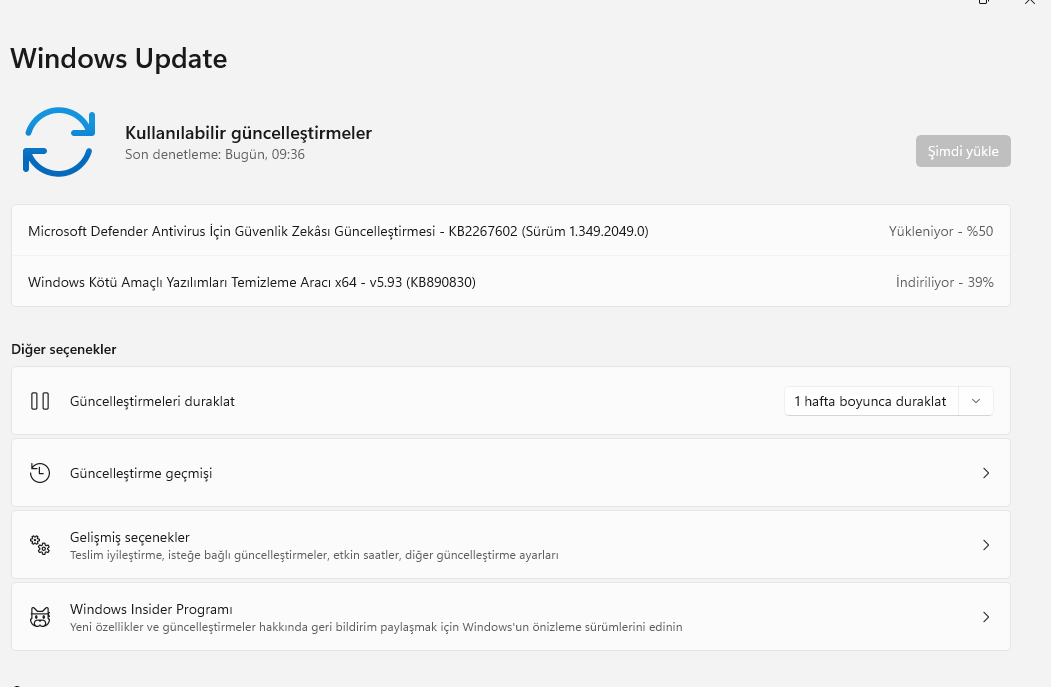Open the pause duration dropdown arrow
This screenshot has height=687, width=1051.
pyautogui.click(x=976, y=401)
